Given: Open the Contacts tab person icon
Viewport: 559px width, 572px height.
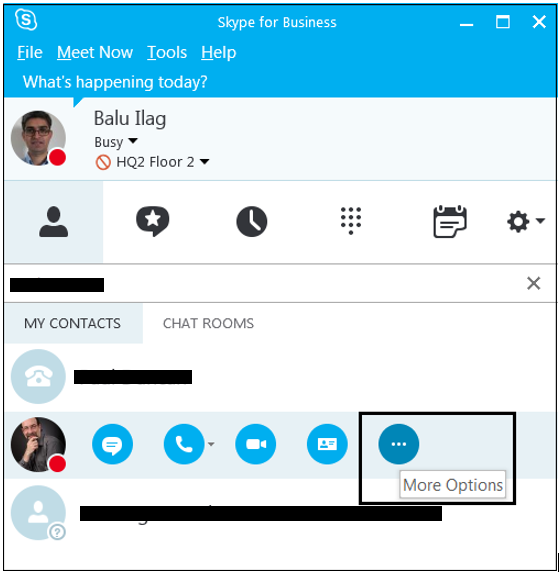Looking at the screenshot, I should click(54, 221).
